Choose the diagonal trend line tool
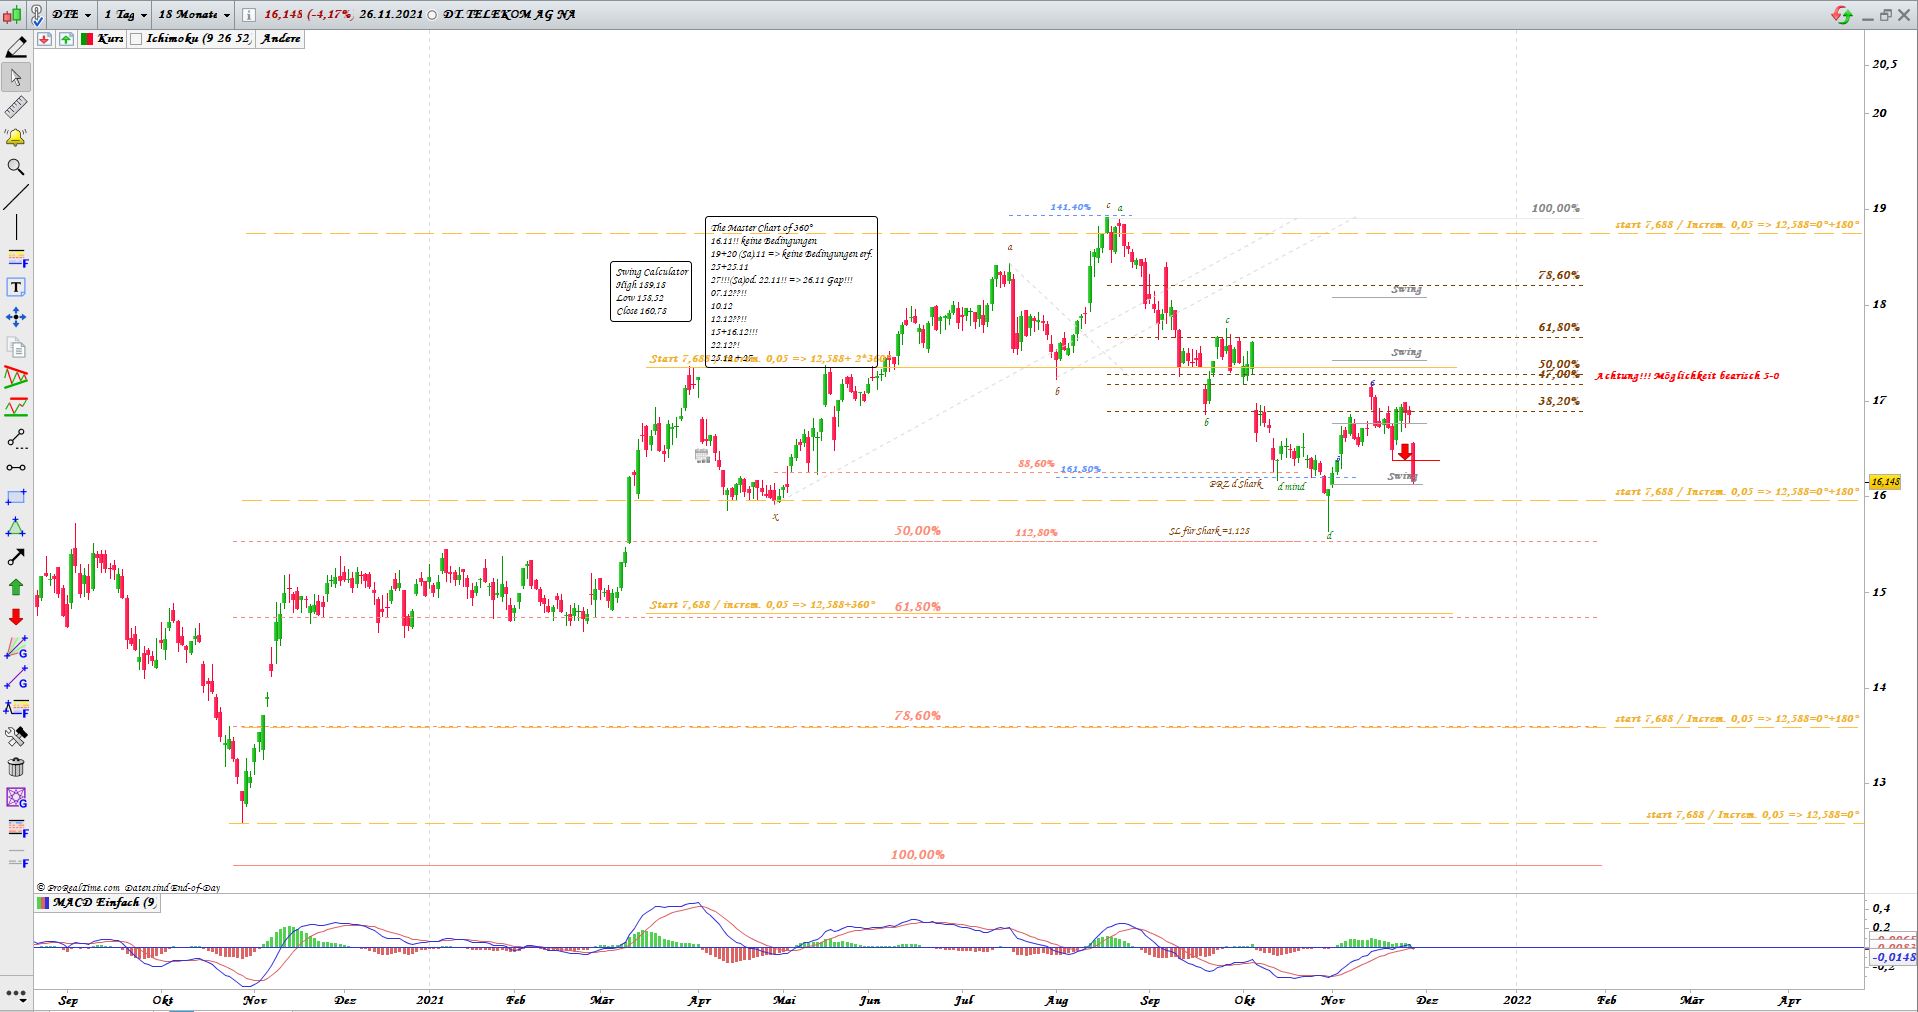This screenshot has height=1012, width=1918. coord(16,197)
